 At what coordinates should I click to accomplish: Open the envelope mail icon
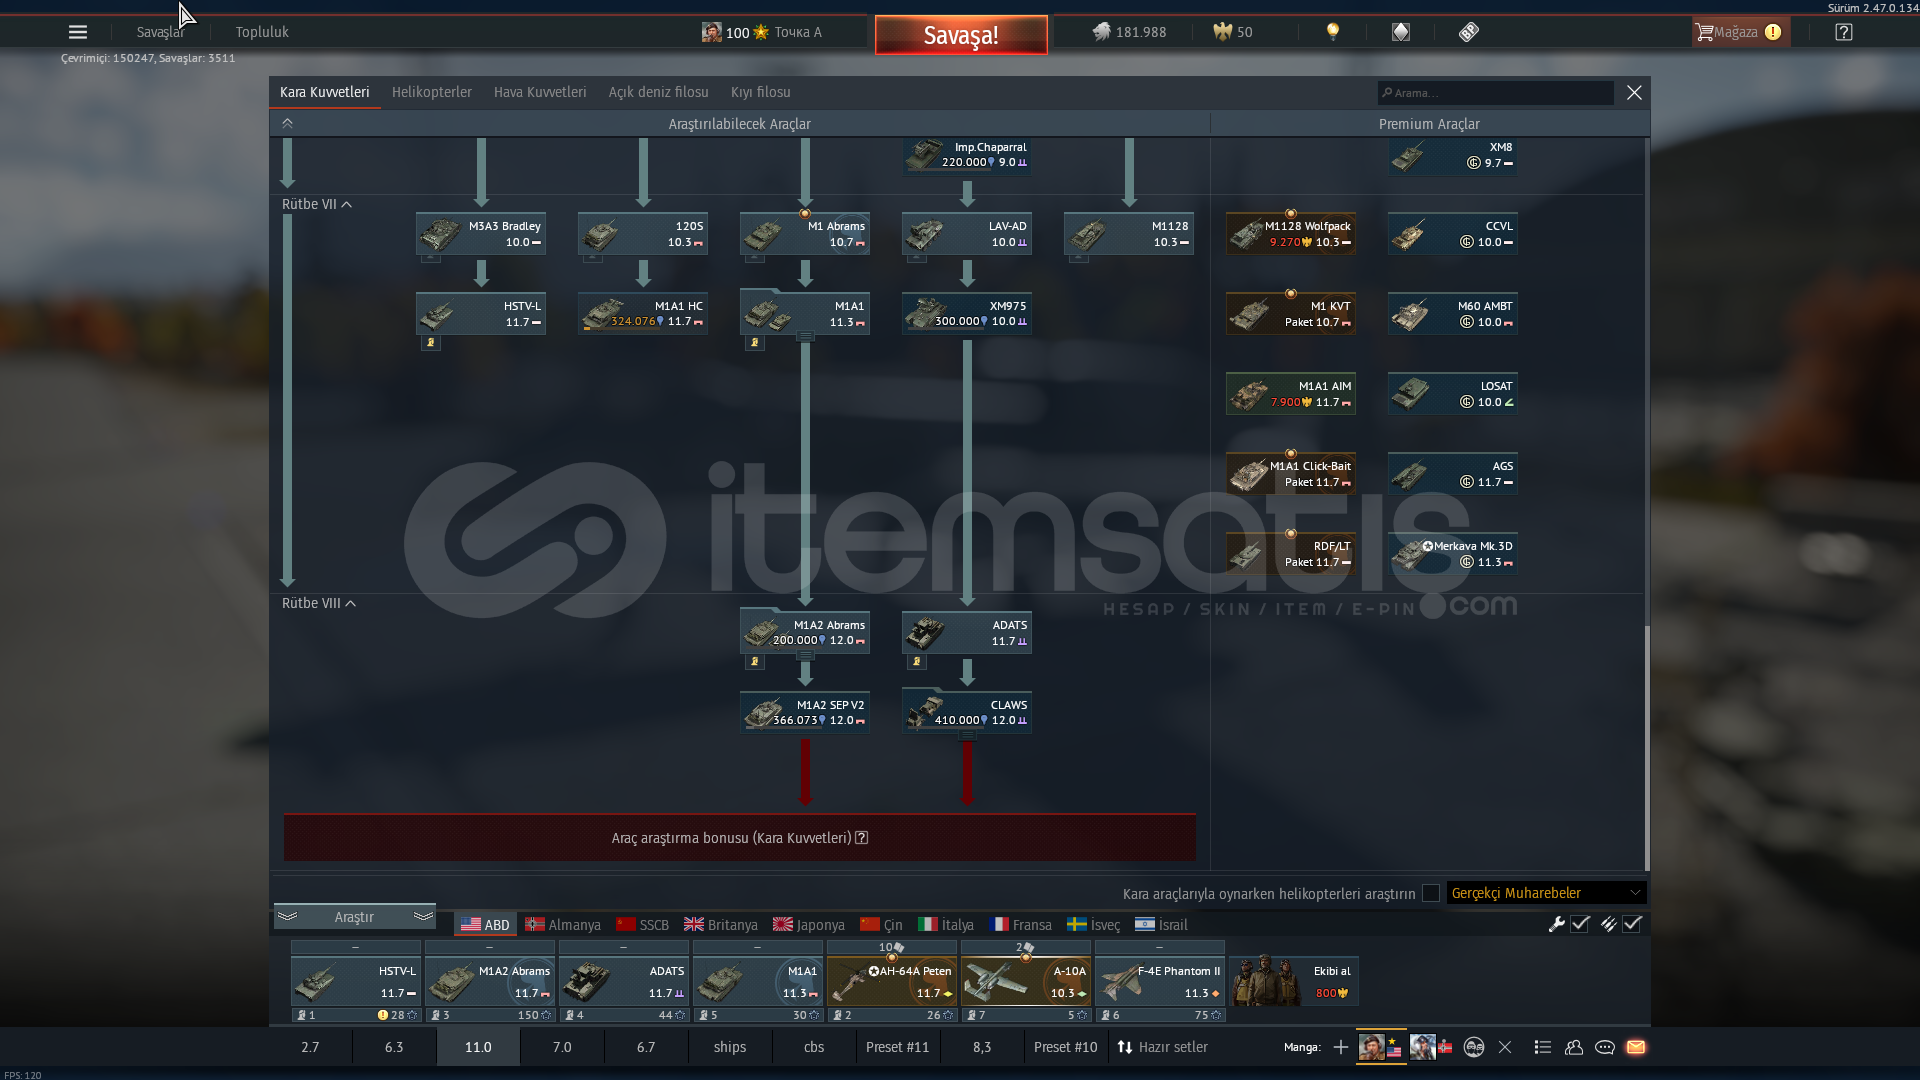click(x=1636, y=1047)
